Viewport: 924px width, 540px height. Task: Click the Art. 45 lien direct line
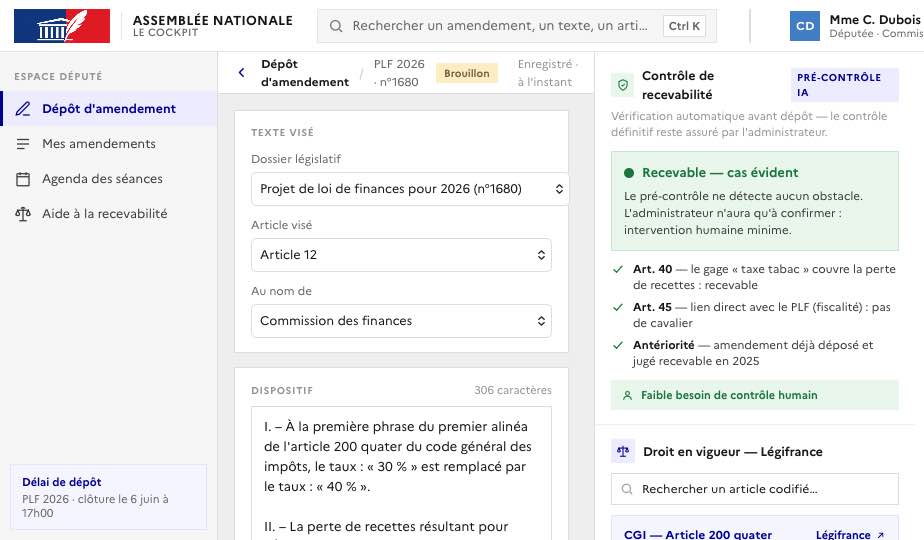pyautogui.click(x=761, y=315)
